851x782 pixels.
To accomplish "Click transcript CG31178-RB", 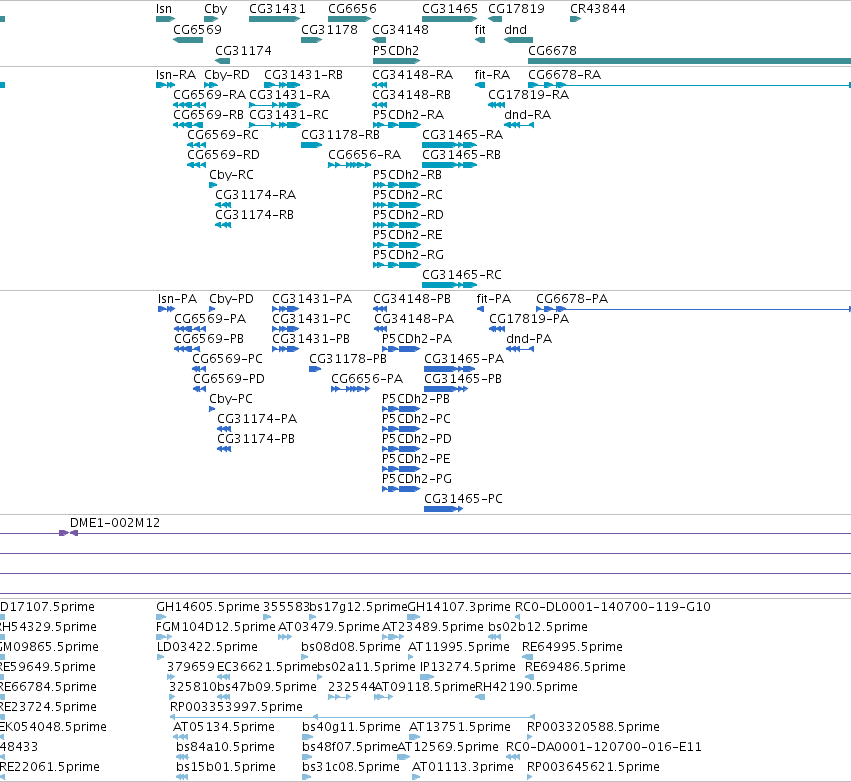I will (340, 135).
